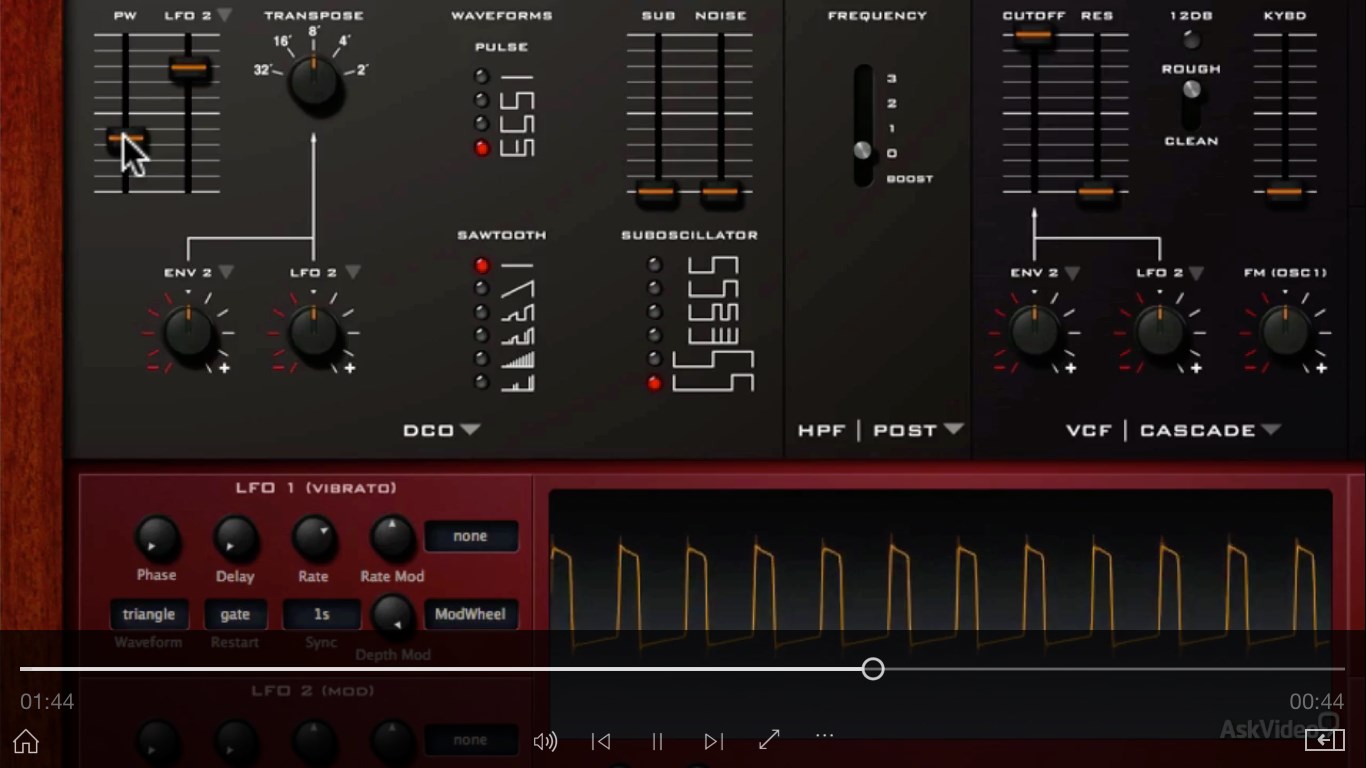
Task: Open the LFO 1 gate restart selector
Action: (235, 614)
